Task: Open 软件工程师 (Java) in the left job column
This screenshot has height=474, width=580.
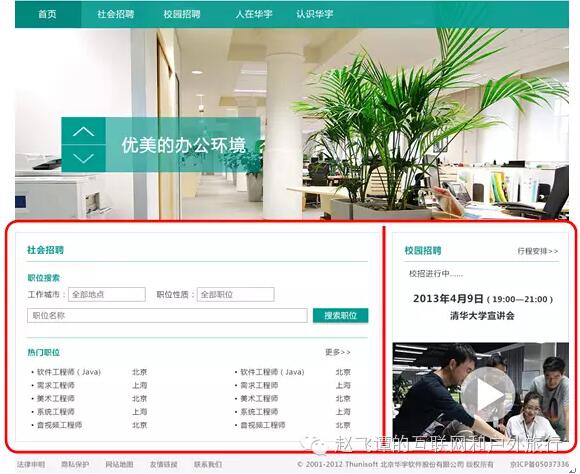Action: point(69,372)
